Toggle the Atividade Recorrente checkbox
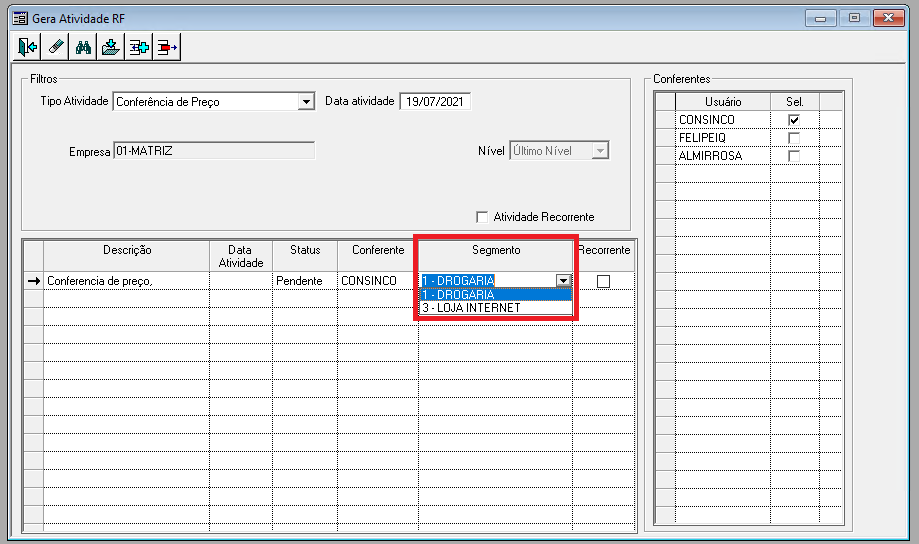Viewport: 919px width, 544px height. (x=482, y=217)
